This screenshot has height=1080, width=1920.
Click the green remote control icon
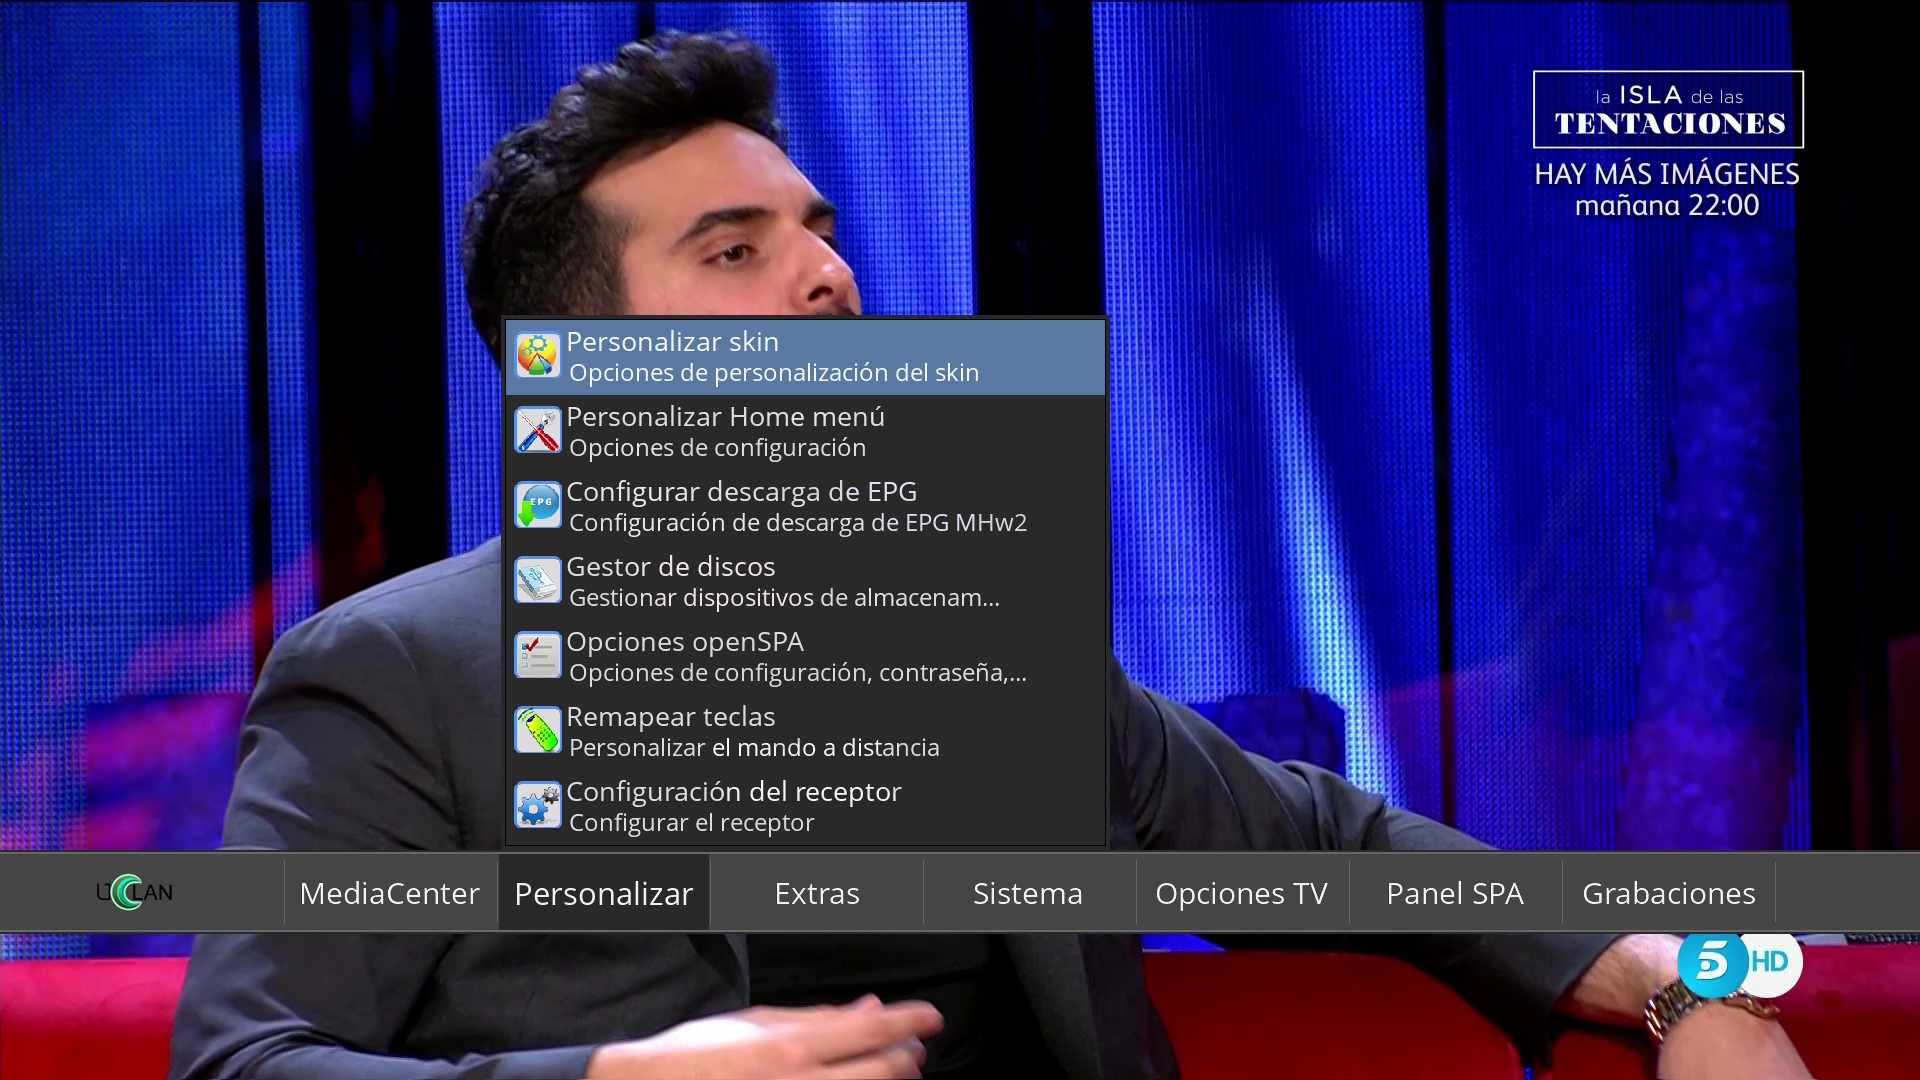pyautogui.click(x=537, y=731)
